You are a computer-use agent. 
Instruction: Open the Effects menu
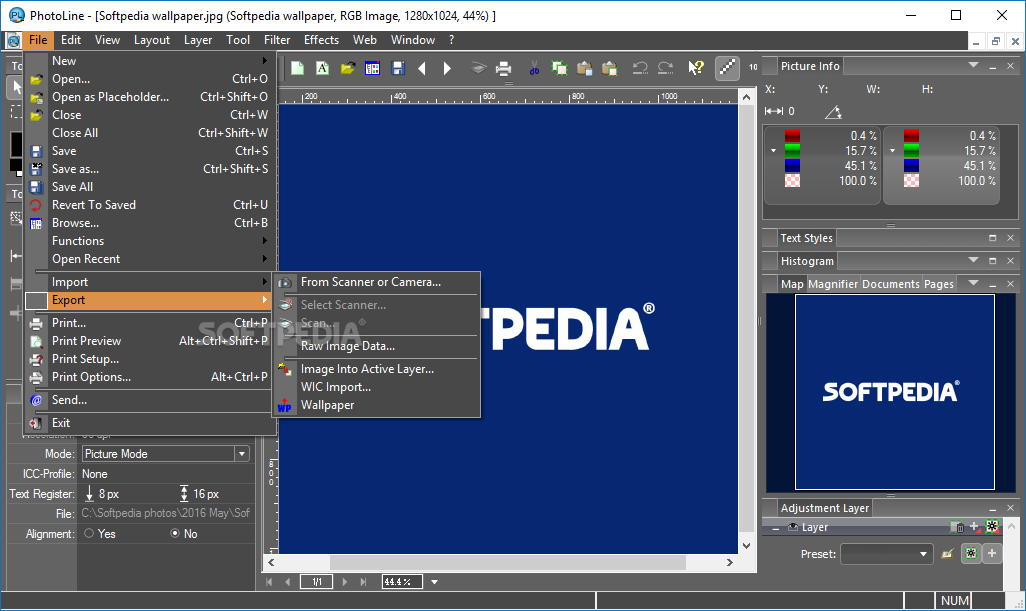click(x=321, y=40)
